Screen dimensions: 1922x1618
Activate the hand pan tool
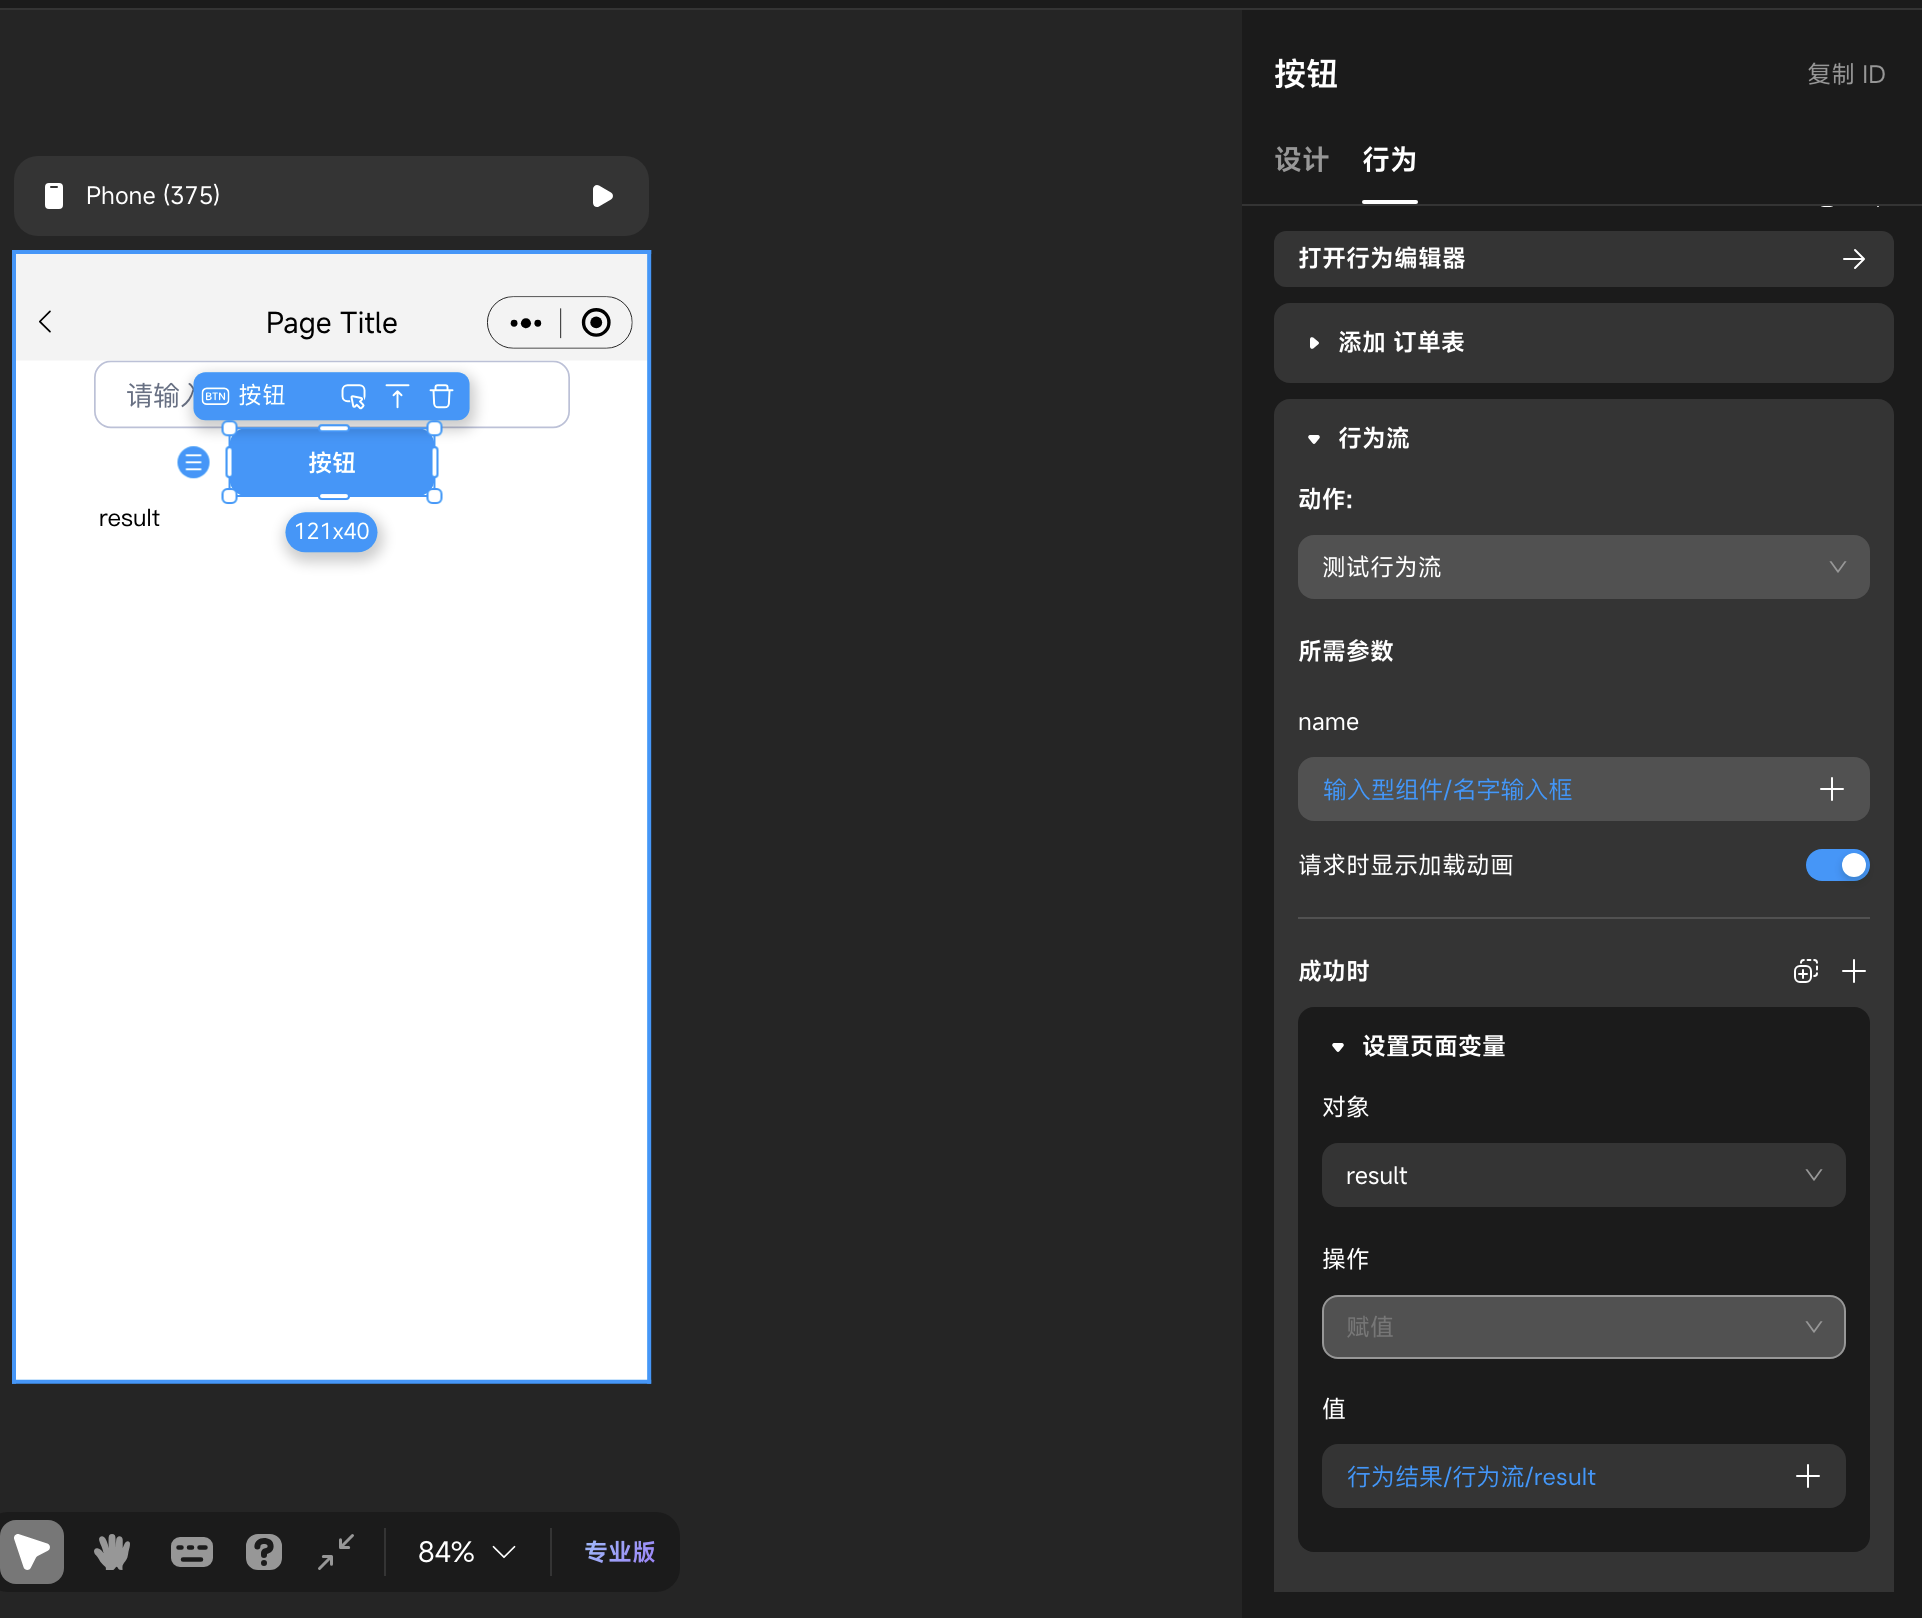coord(112,1551)
